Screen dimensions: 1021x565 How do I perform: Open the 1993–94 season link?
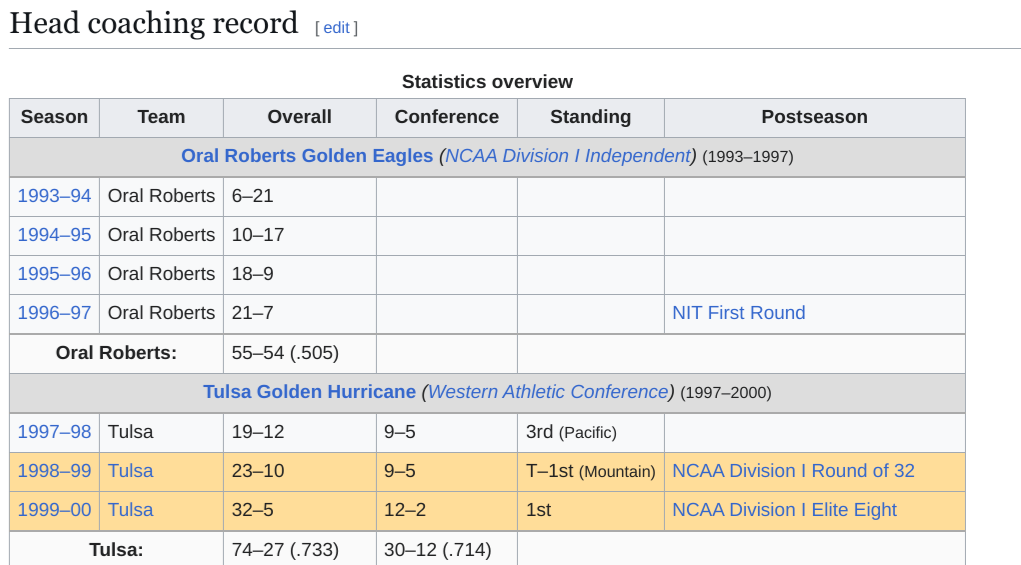(x=54, y=196)
